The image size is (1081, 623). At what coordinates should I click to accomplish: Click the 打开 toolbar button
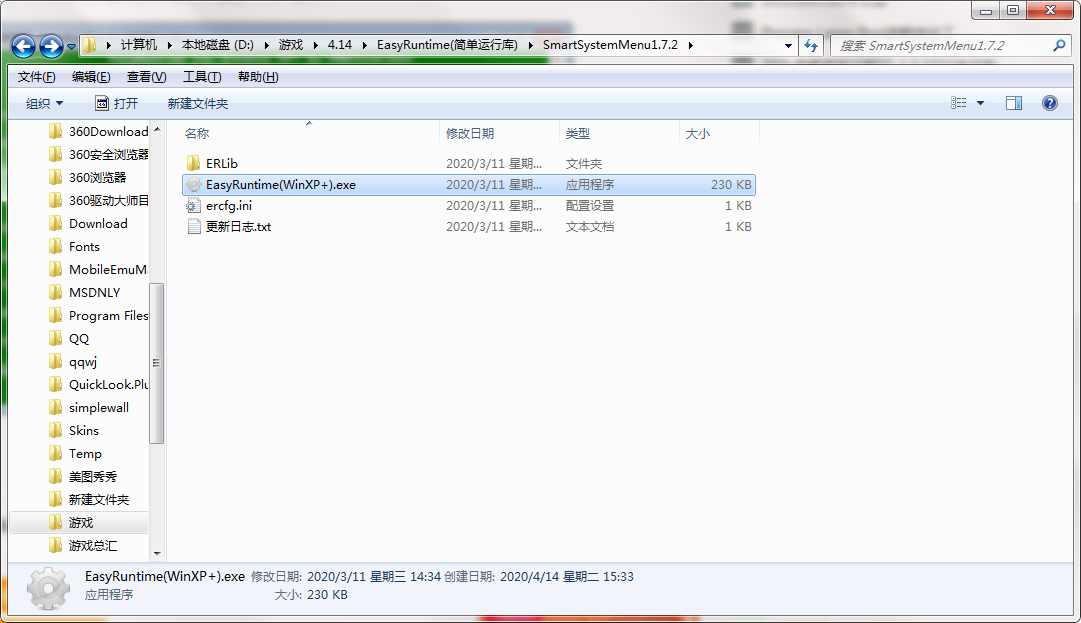[117, 103]
